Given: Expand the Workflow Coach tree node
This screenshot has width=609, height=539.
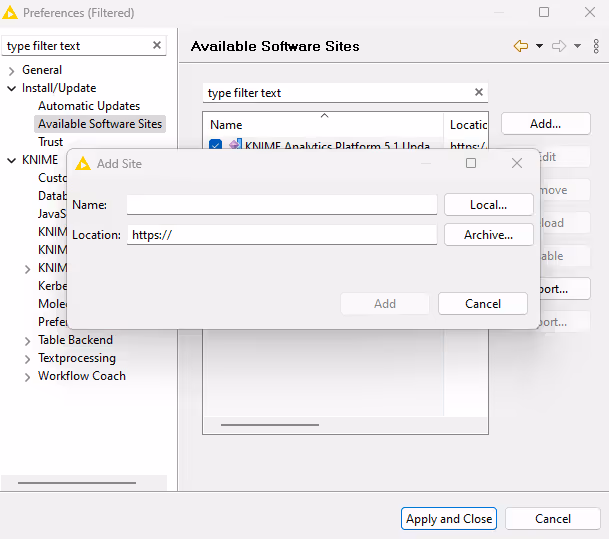Looking at the screenshot, I should (27, 377).
